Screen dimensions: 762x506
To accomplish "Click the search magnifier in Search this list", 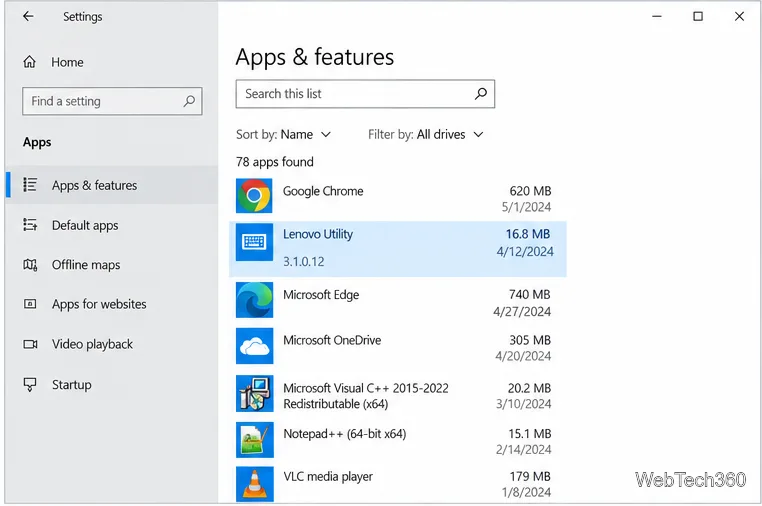I will [481, 94].
